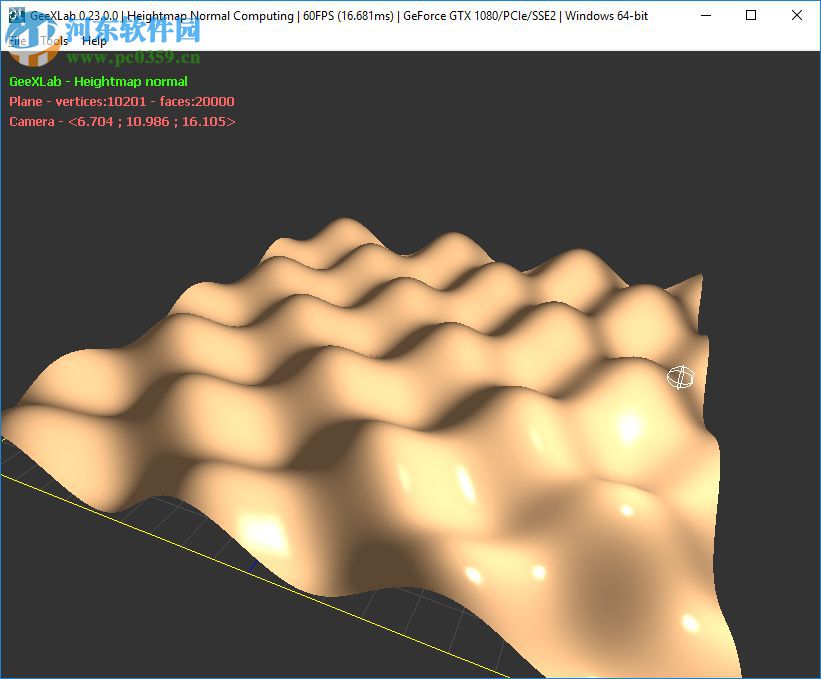Click the Plane vertices counter text
This screenshot has height=679, width=821.
click(x=120, y=101)
